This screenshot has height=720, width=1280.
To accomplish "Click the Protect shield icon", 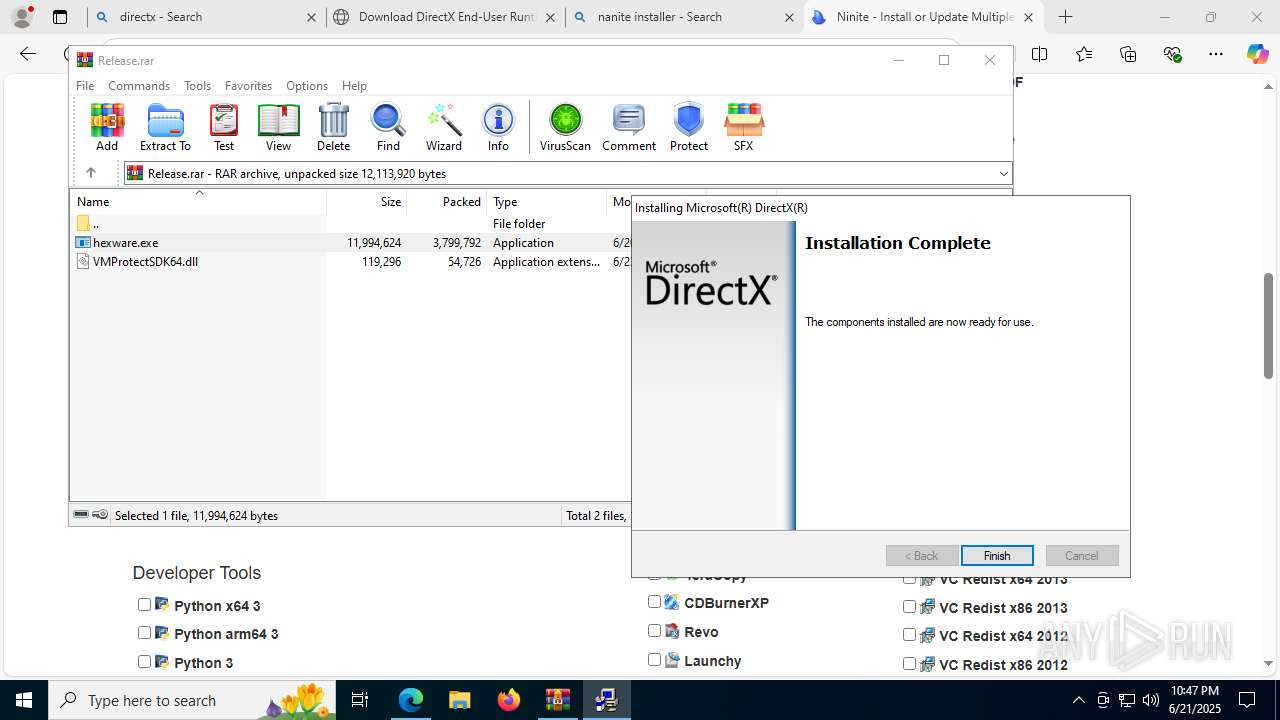I will click(689, 127).
